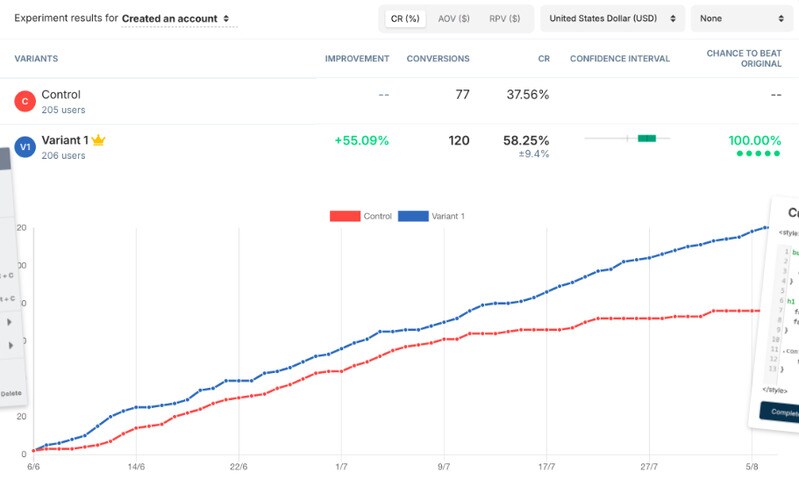Select the CR (%) metric toggle
This screenshot has width=799, height=480.
coord(406,18)
